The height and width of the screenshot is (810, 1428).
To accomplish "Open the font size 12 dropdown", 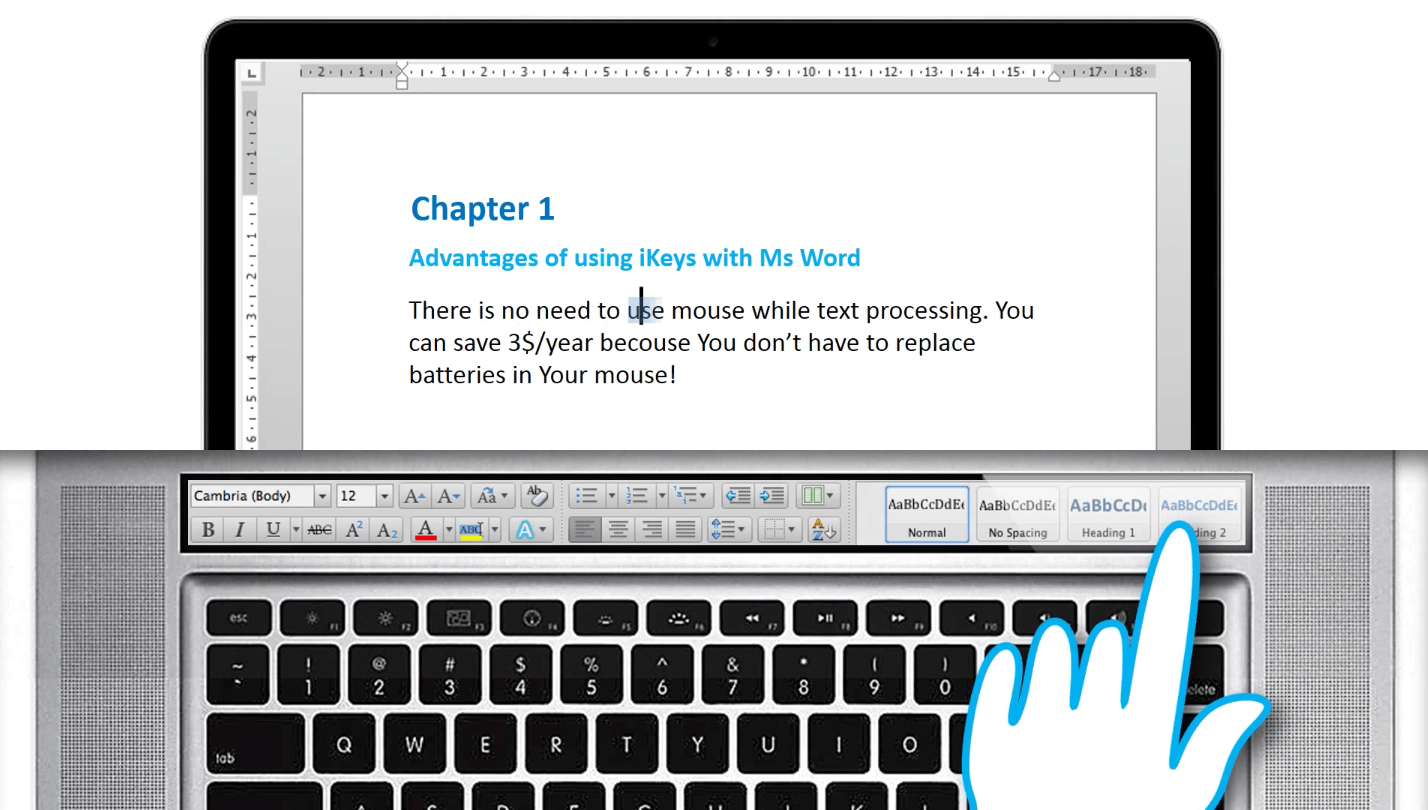I will click(x=384, y=496).
